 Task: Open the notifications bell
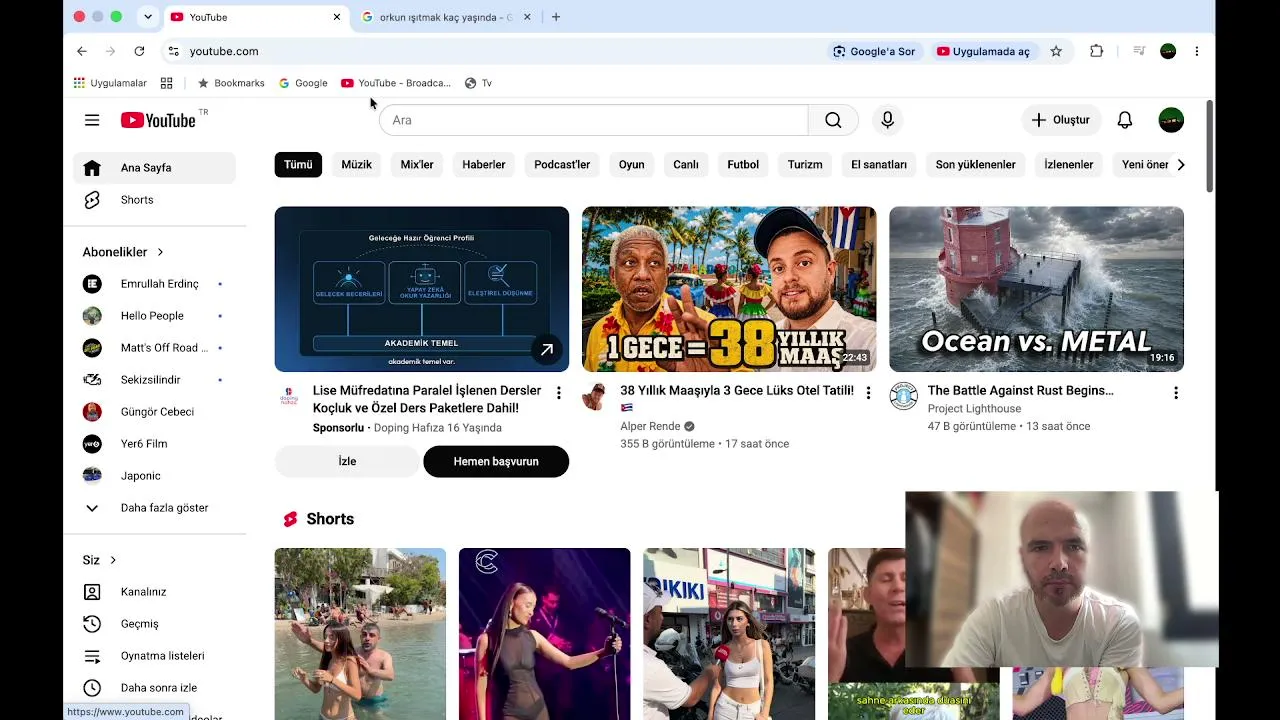[x=1125, y=120]
